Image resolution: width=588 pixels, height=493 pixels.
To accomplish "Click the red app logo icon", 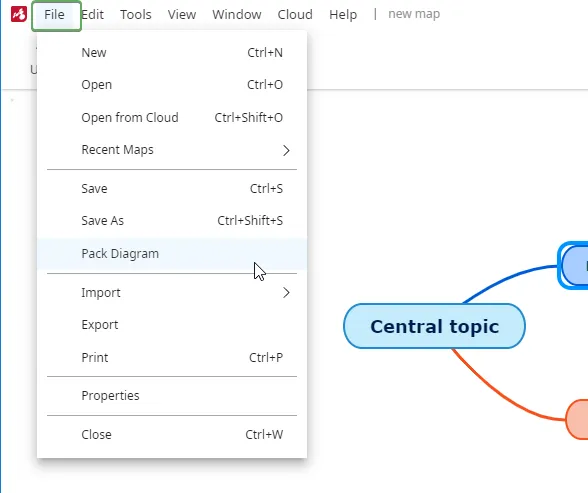I will pos(18,14).
